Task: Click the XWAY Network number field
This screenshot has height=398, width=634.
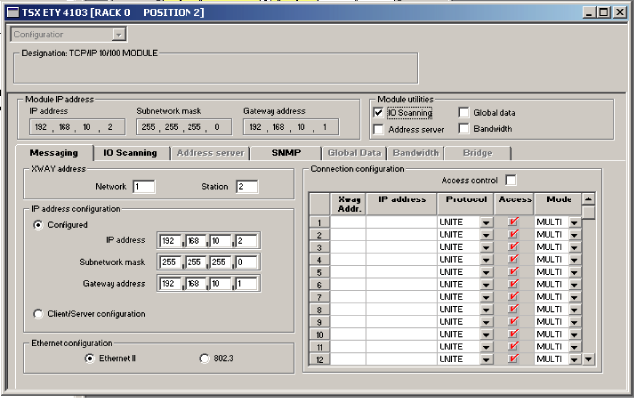Action: click(144, 186)
